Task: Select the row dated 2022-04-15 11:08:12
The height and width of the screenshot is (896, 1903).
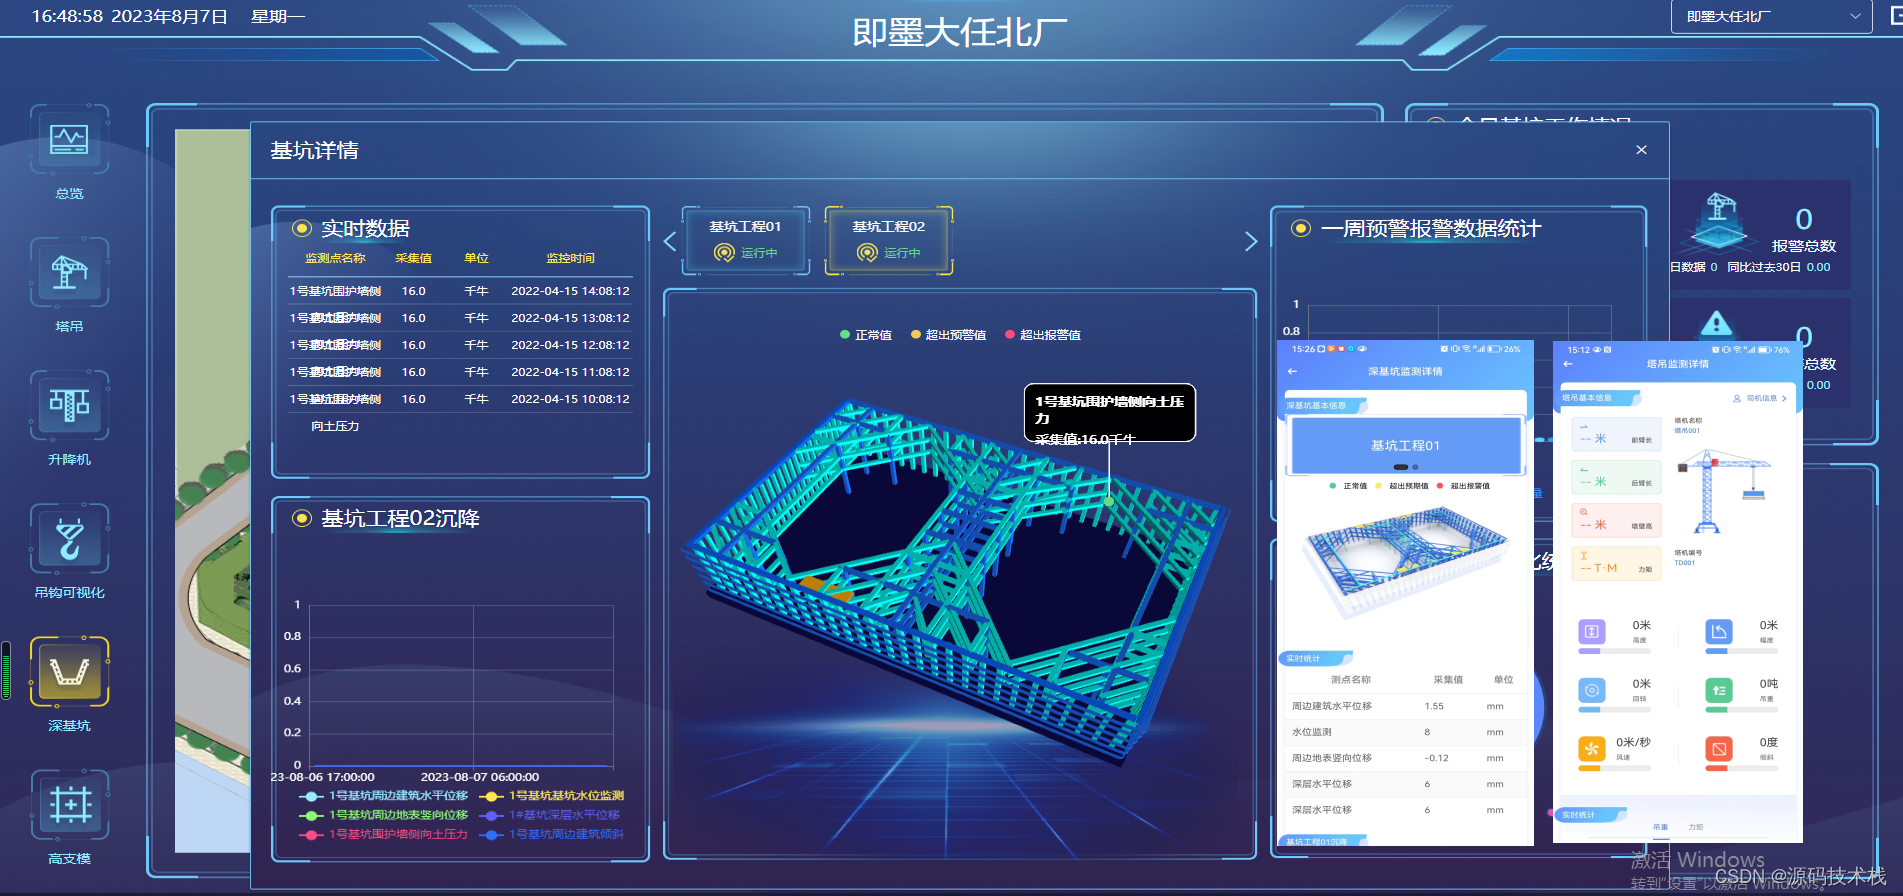Action: [x=460, y=372]
